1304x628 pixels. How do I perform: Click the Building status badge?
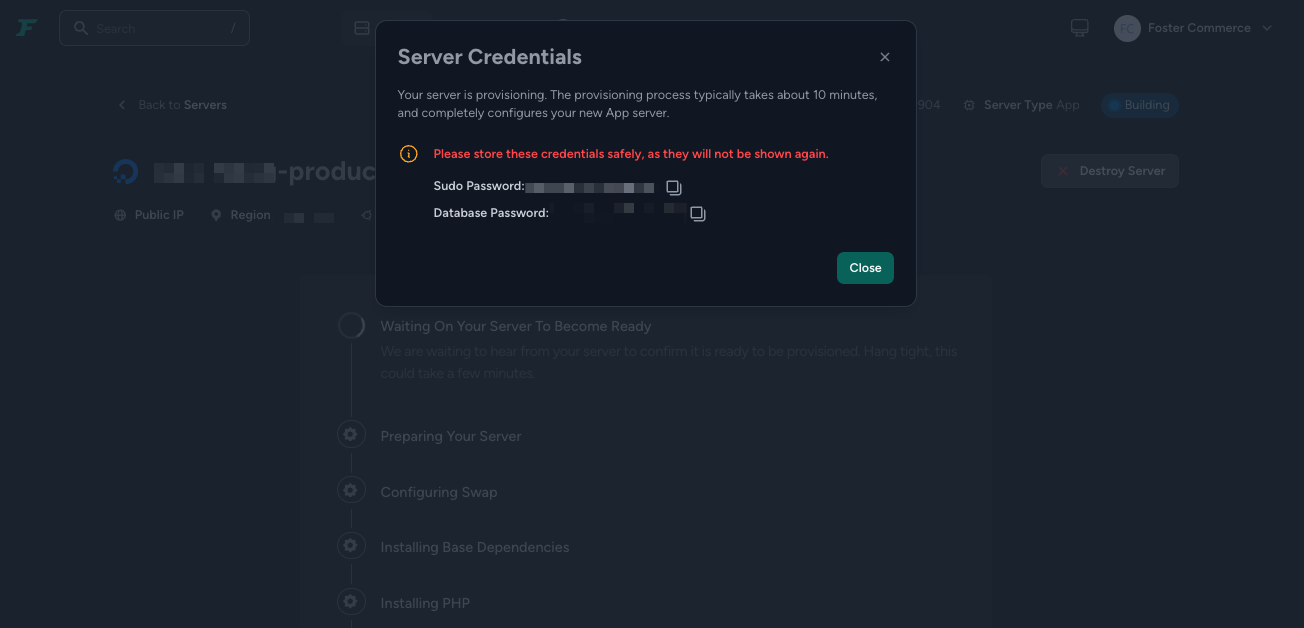coord(1139,105)
